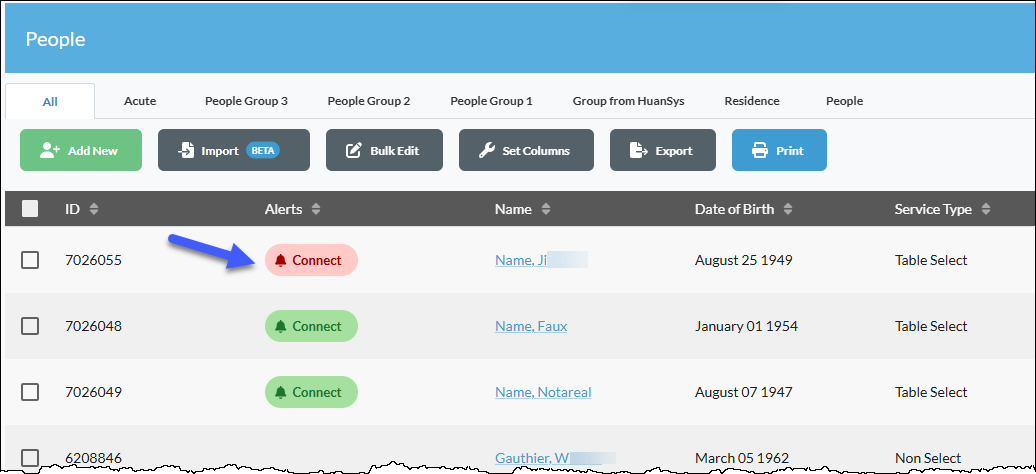Click the red Connect alert for 7026055
This screenshot has width=1036, height=474.
311,260
